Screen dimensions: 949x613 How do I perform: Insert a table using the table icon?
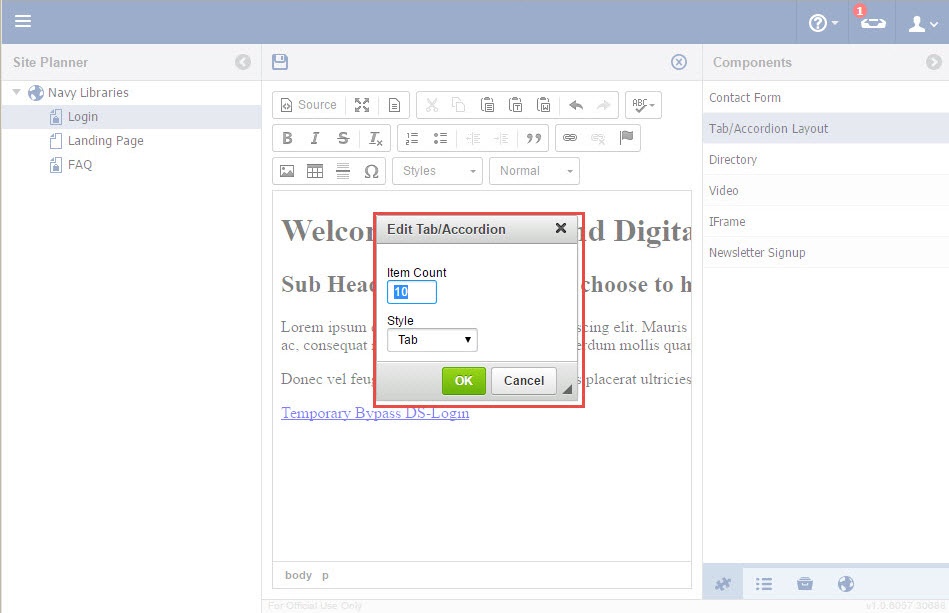click(315, 171)
